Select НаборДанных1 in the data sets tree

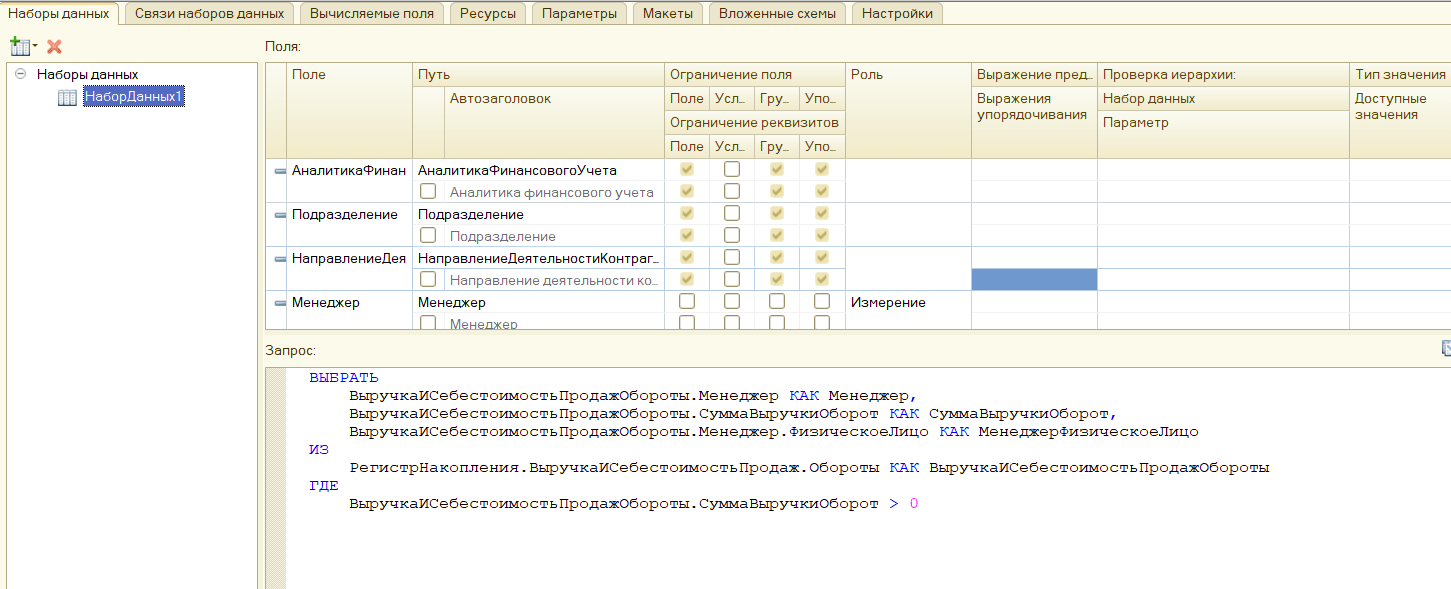[x=133, y=97]
